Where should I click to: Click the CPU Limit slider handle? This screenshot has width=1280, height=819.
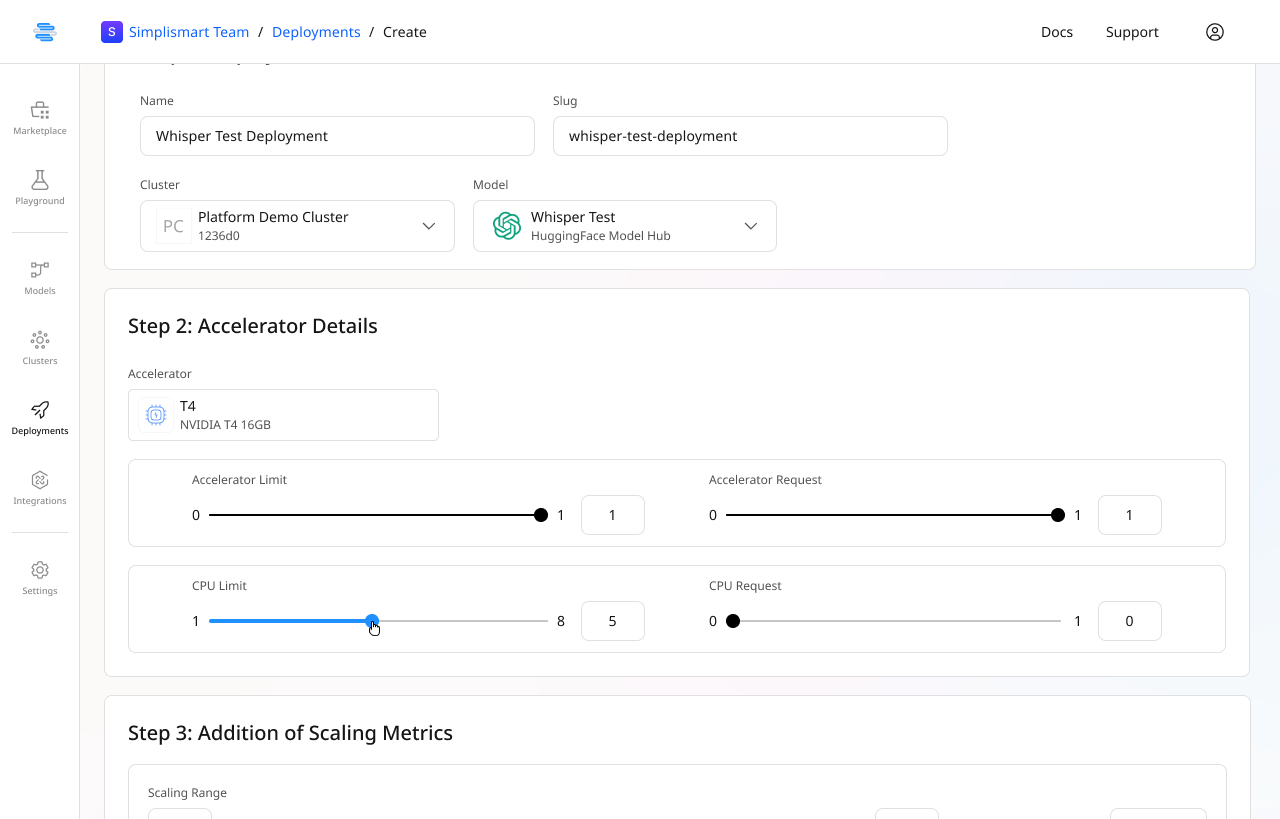372,621
